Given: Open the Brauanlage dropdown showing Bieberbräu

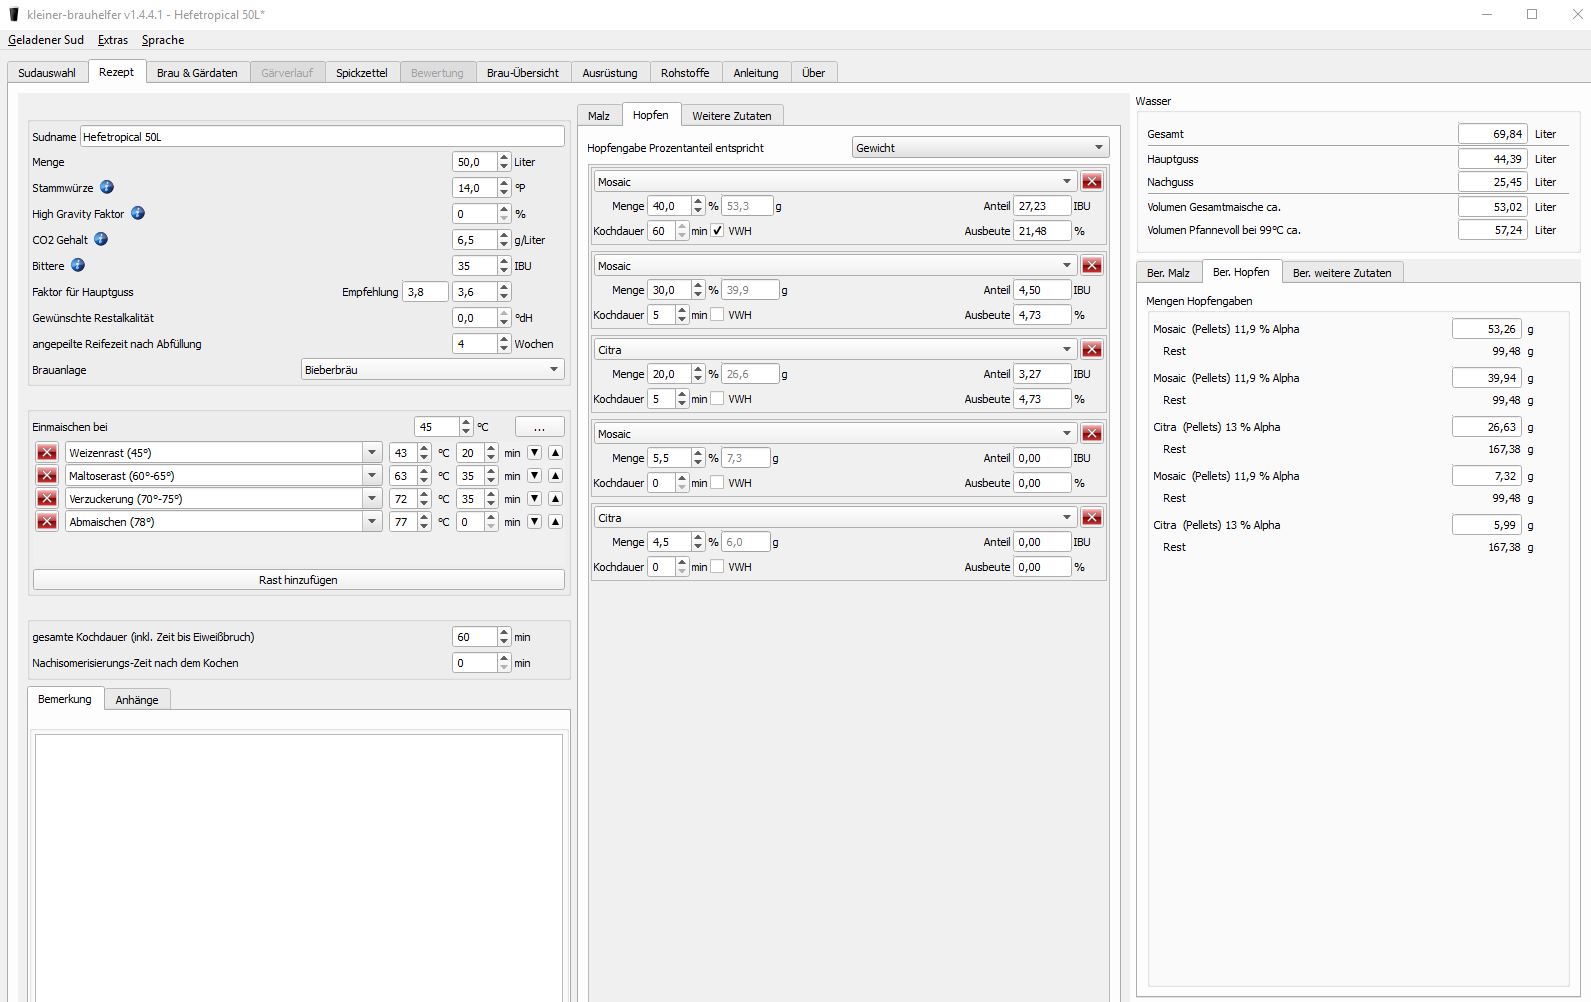Looking at the screenshot, I should (x=432, y=370).
